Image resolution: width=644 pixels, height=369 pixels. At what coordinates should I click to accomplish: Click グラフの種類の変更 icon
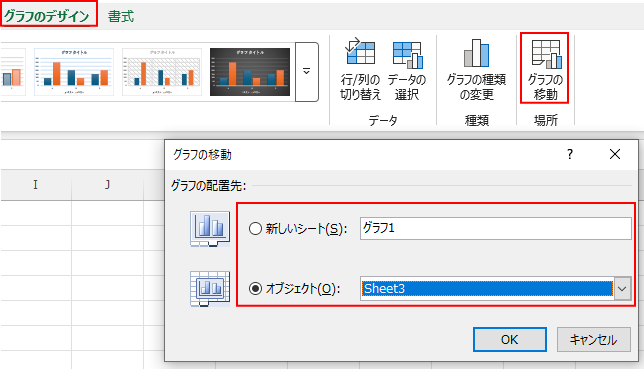pyautogui.click(x=476, y=70)
